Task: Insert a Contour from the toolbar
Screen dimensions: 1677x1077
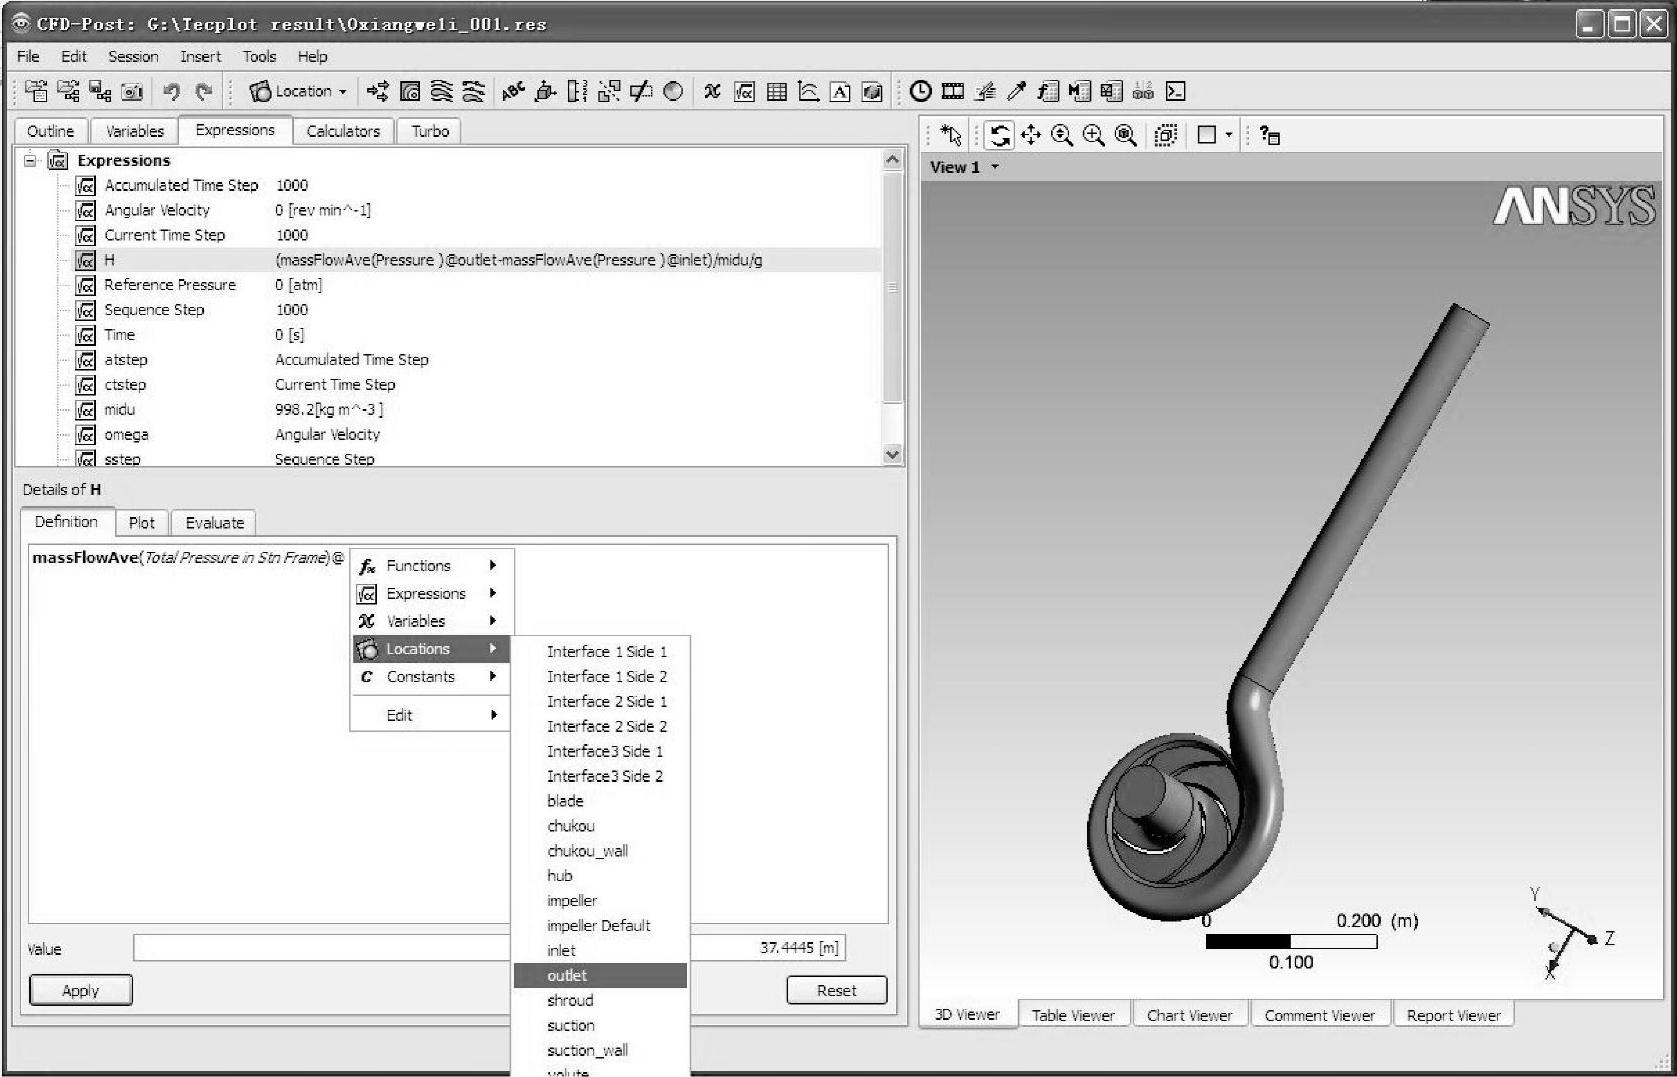Action: (x=410, y=92)
